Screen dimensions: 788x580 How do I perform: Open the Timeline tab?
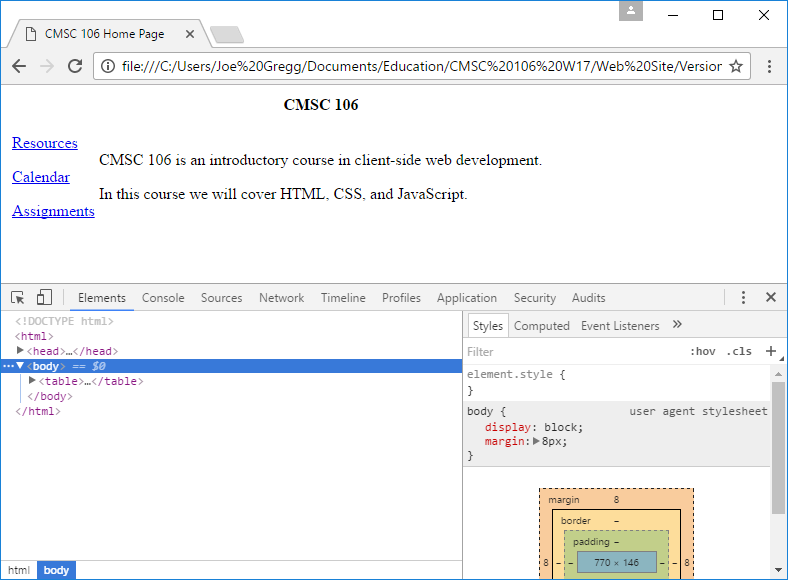pos(343,298)
